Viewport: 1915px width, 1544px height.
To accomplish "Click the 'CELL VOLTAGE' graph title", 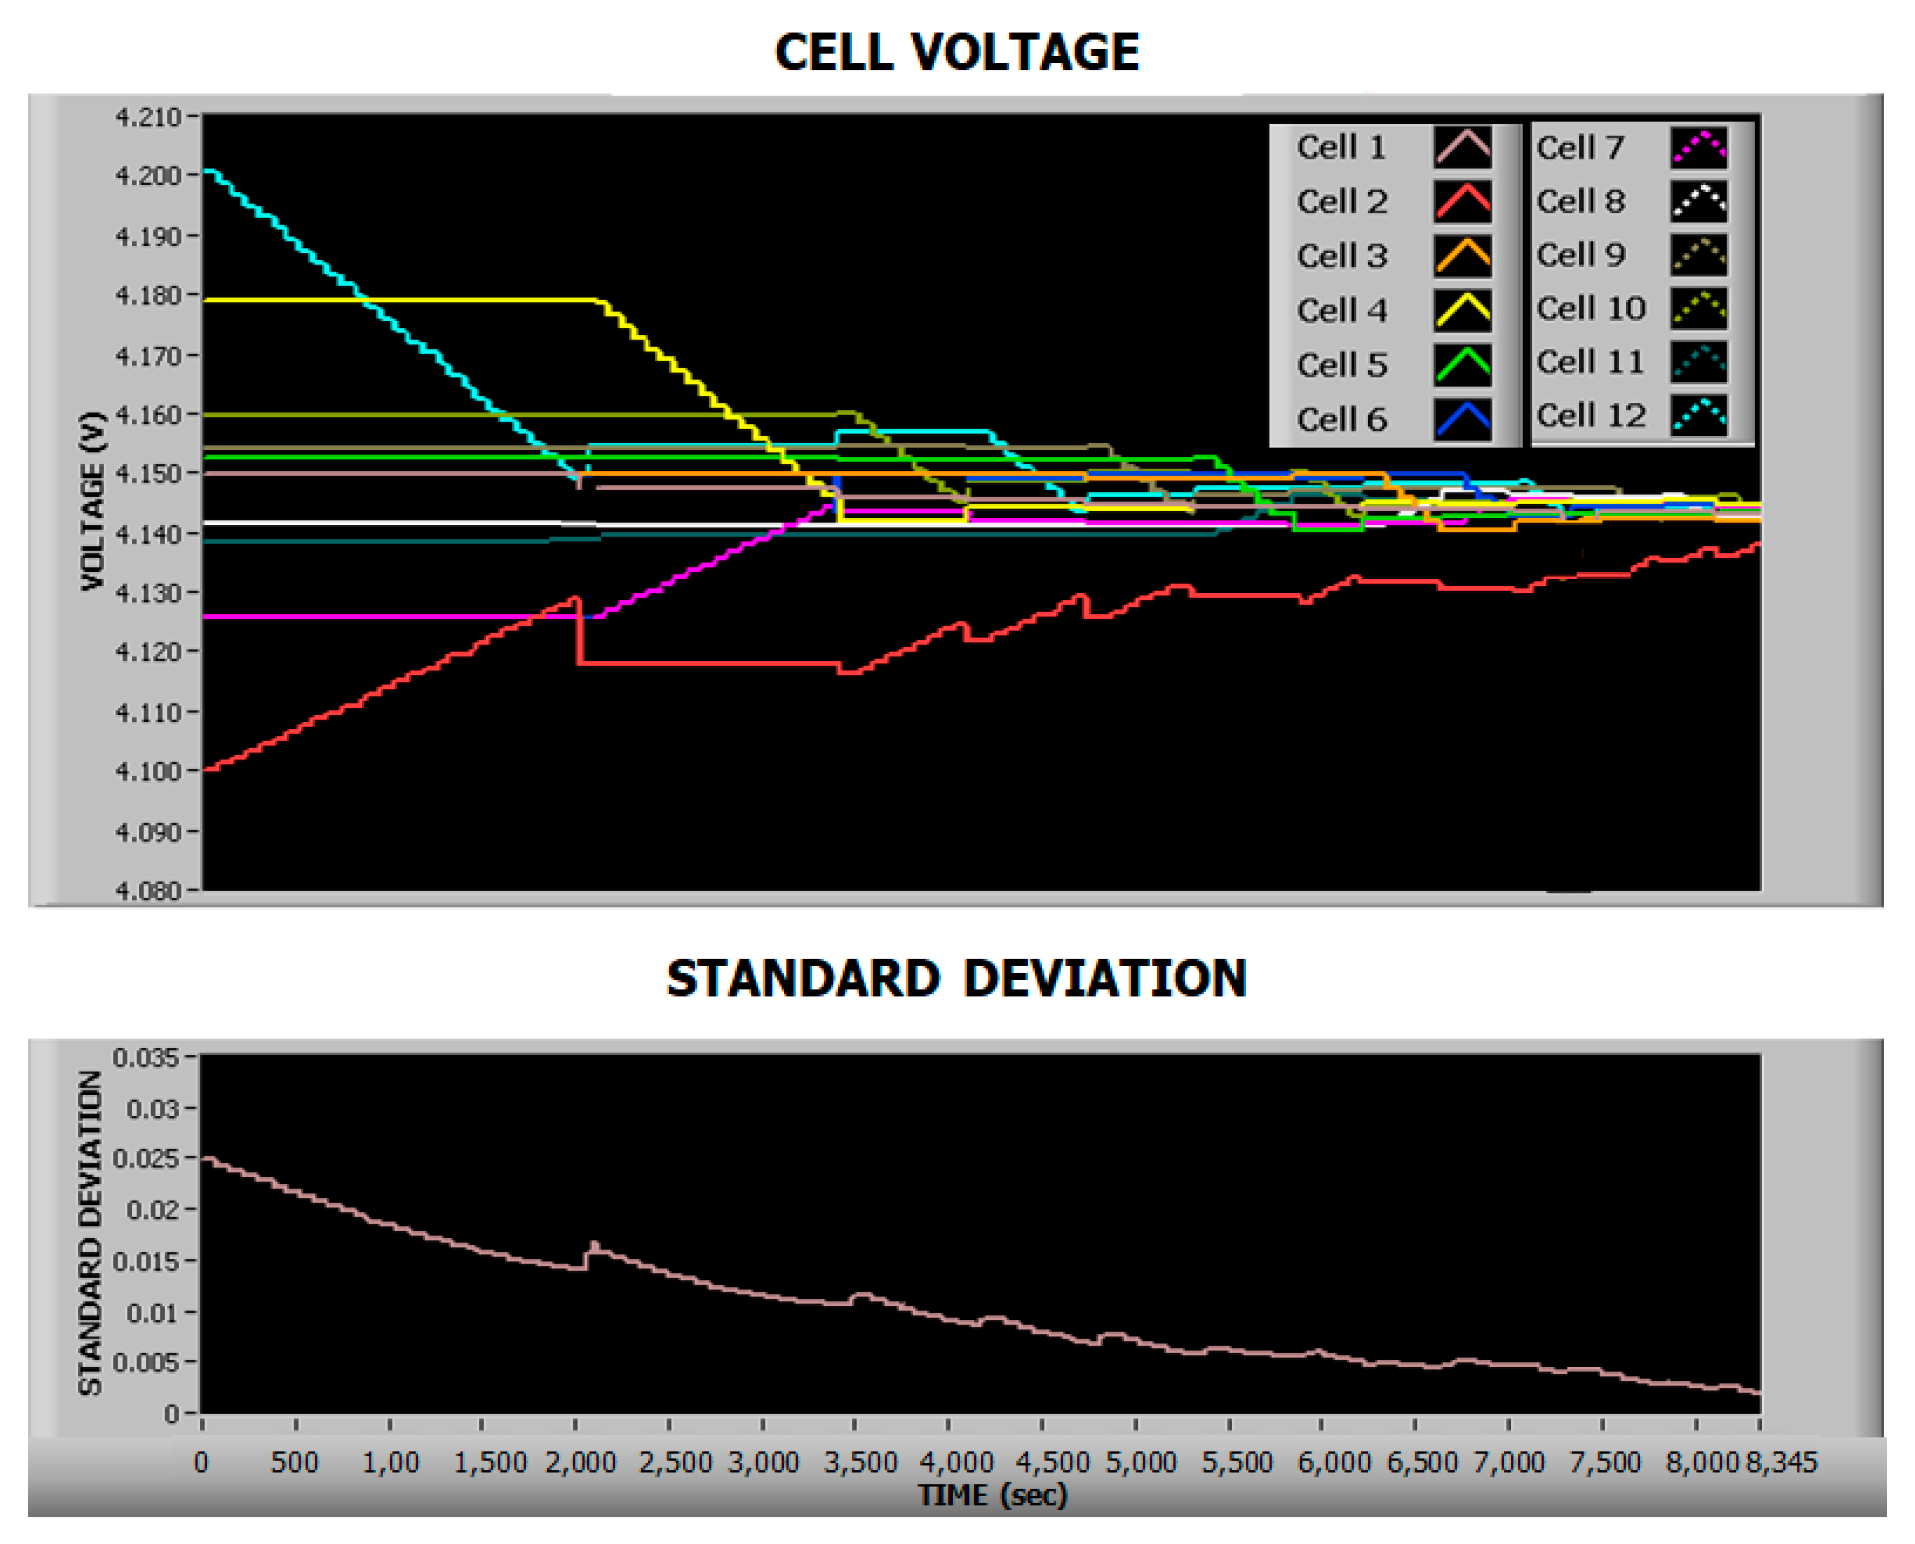I will coord(957,52).
